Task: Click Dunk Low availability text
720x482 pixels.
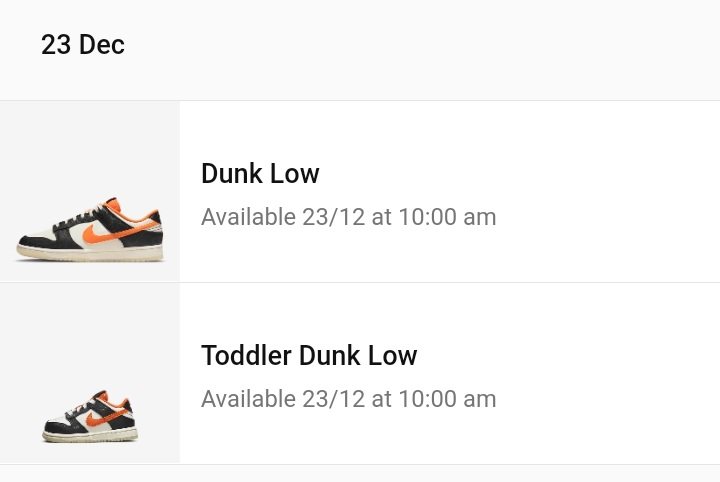Action: pyautogui.click(x=348, y=217)
